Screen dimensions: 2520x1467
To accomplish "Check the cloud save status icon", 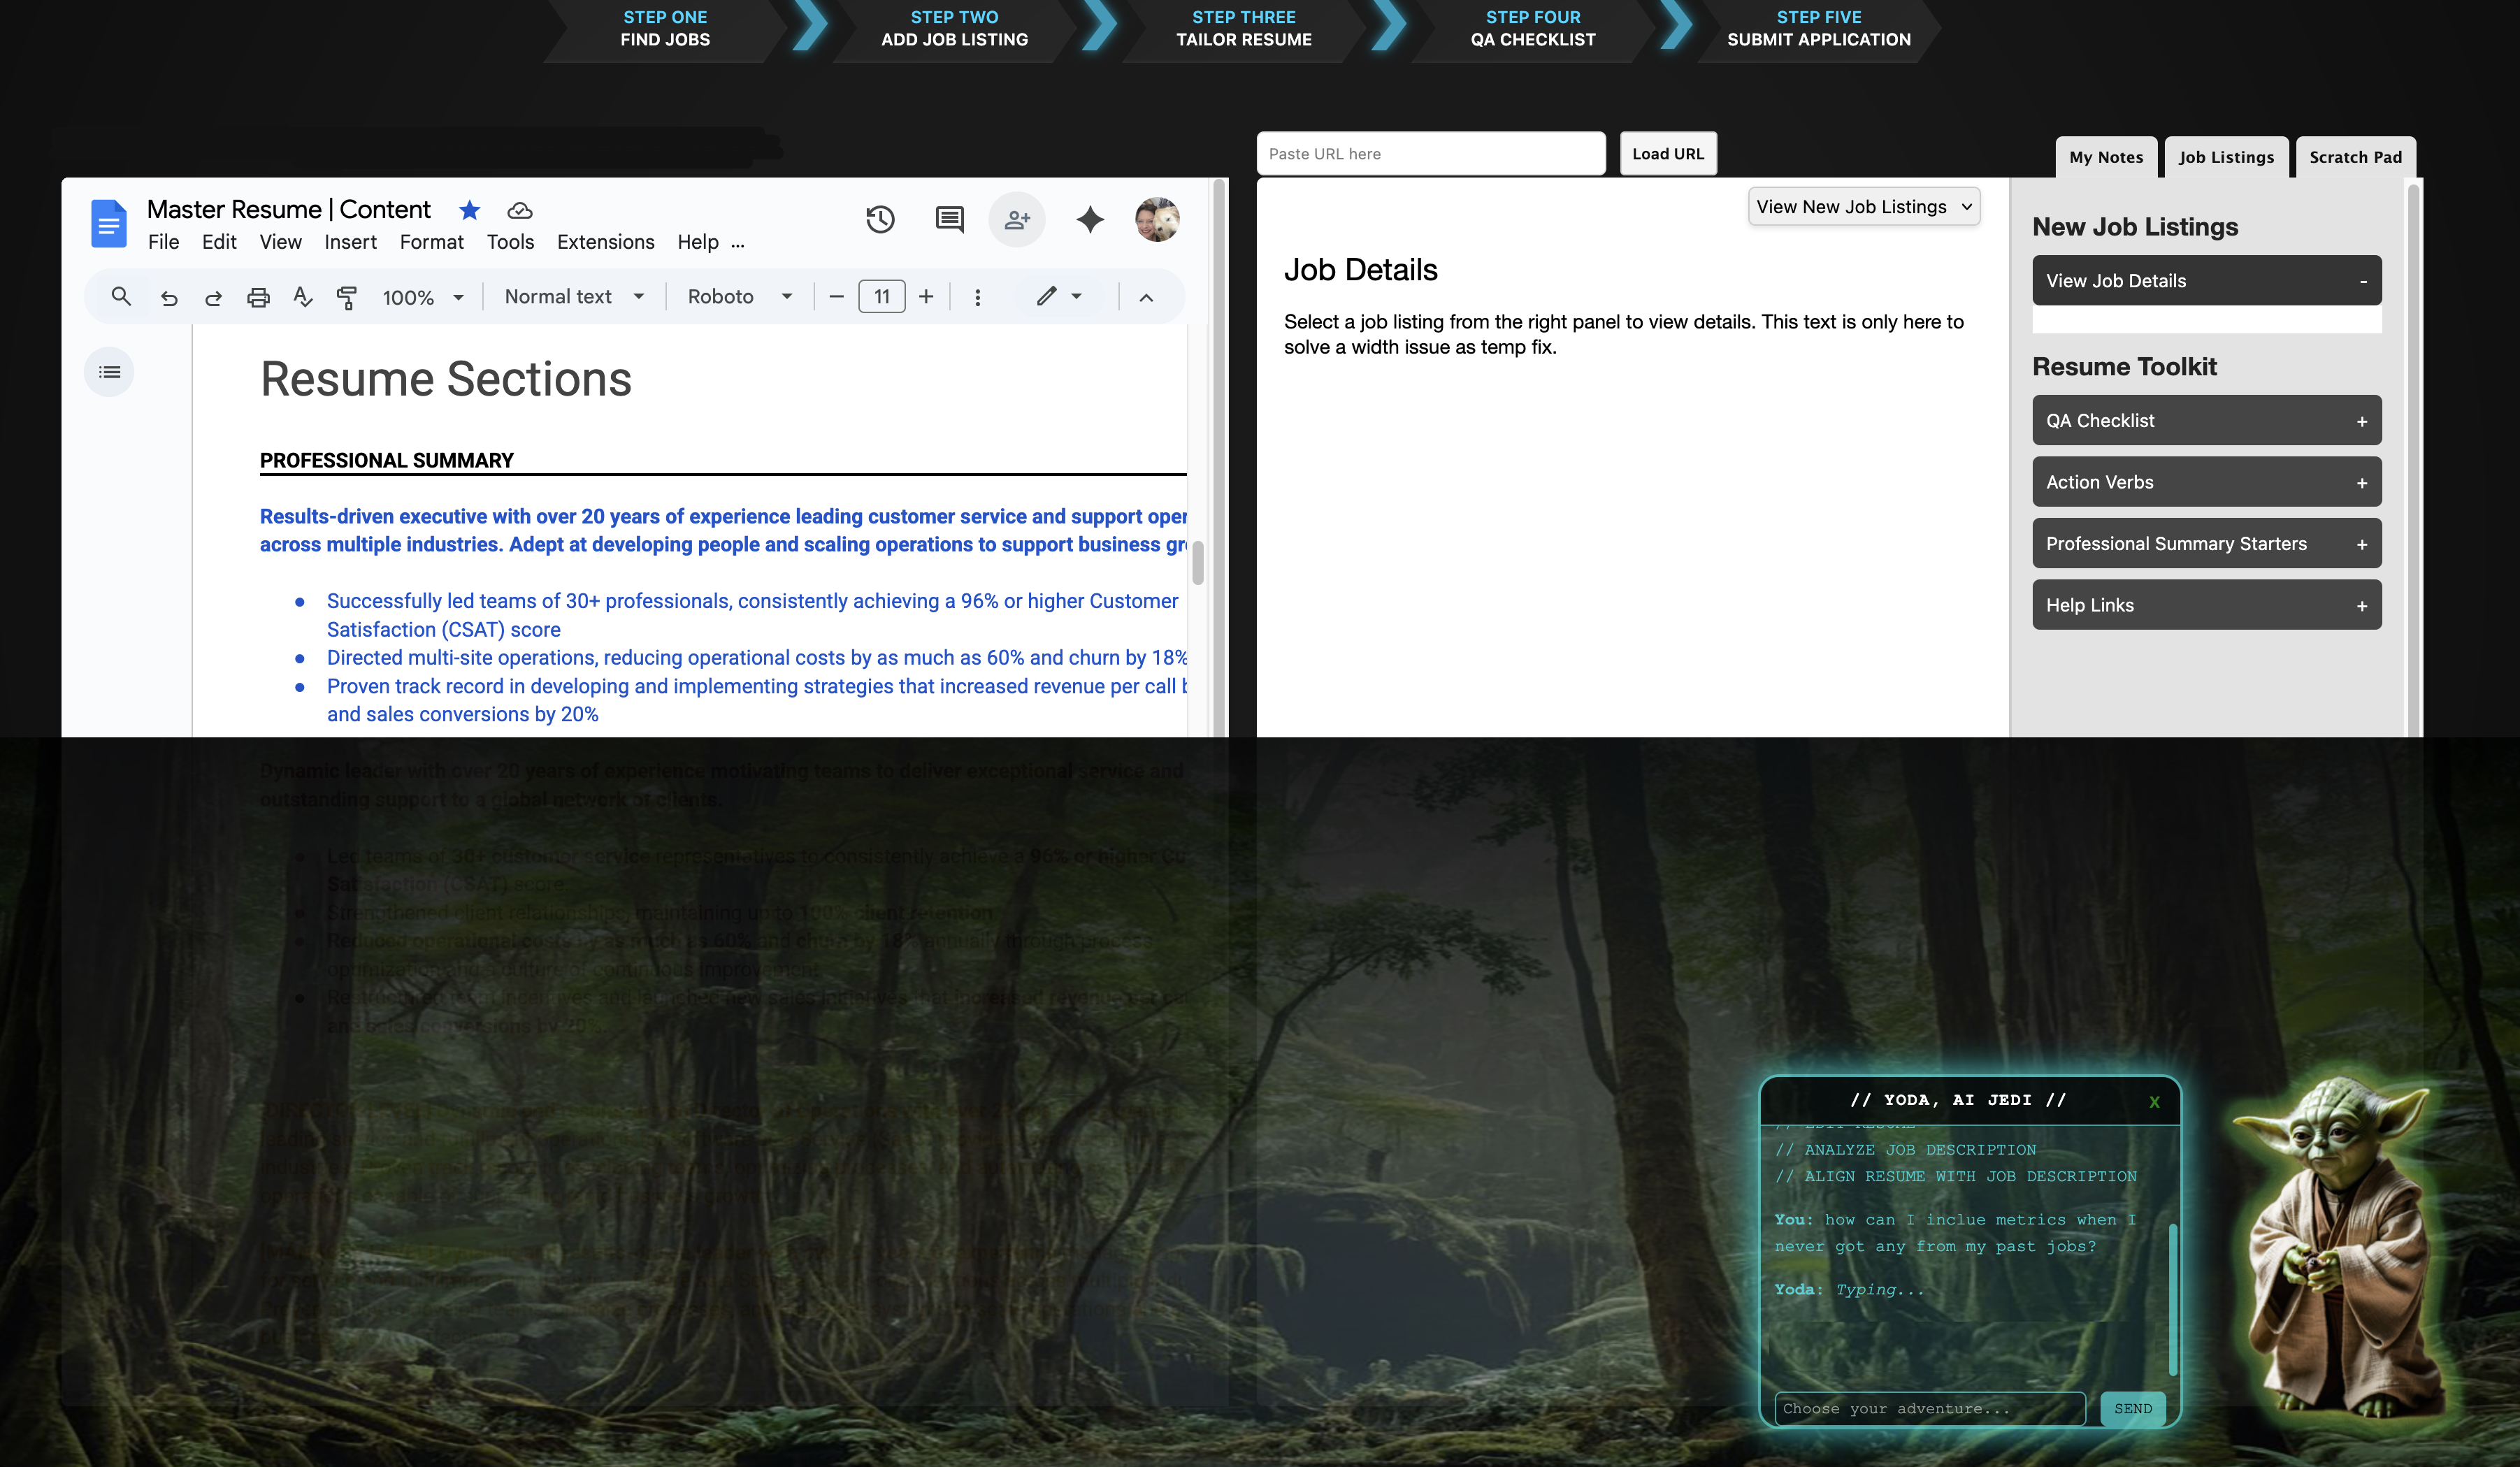I will point(519,210).
